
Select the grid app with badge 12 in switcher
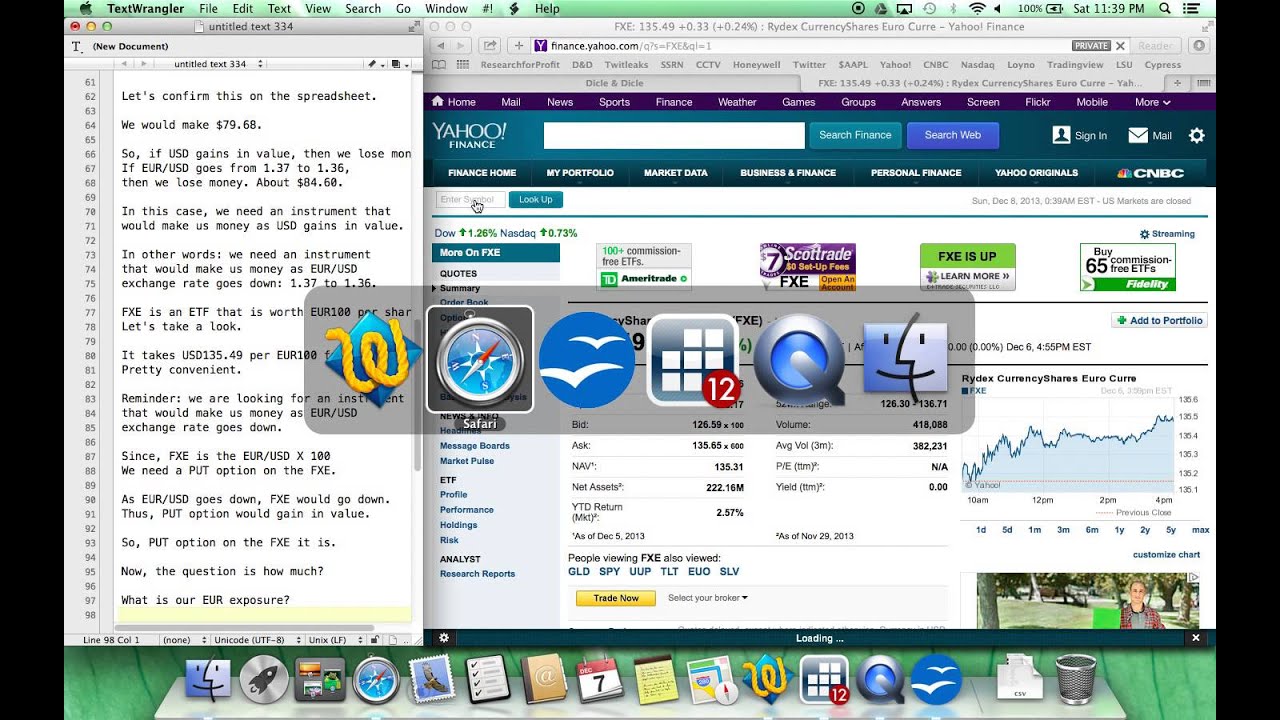coord(694,360)
